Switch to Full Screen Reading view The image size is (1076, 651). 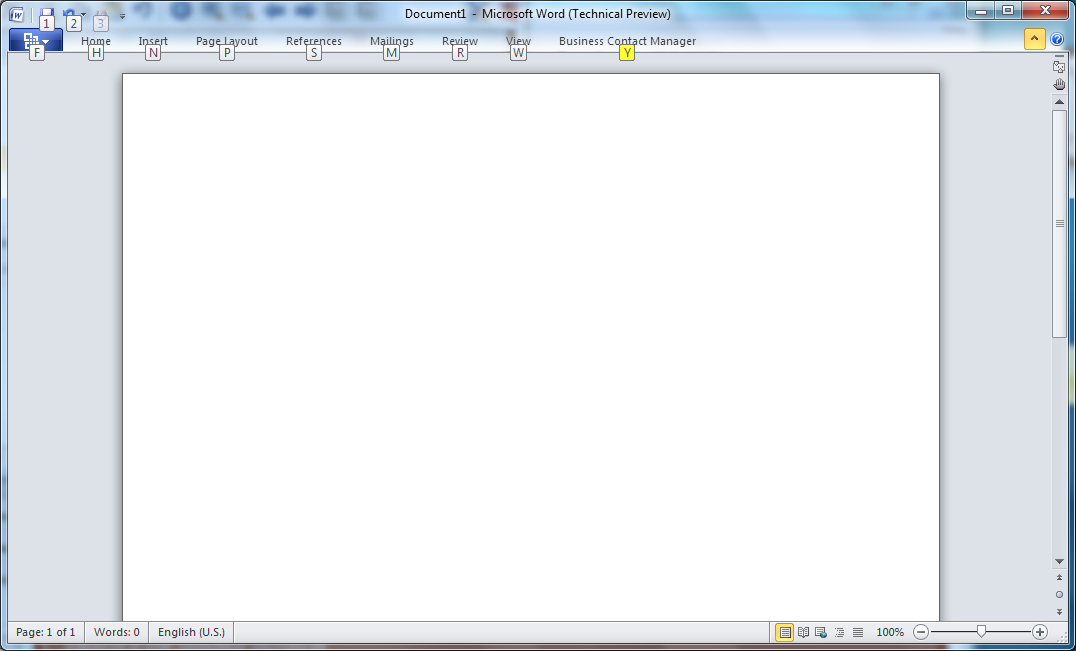click(x=802, y=632)
